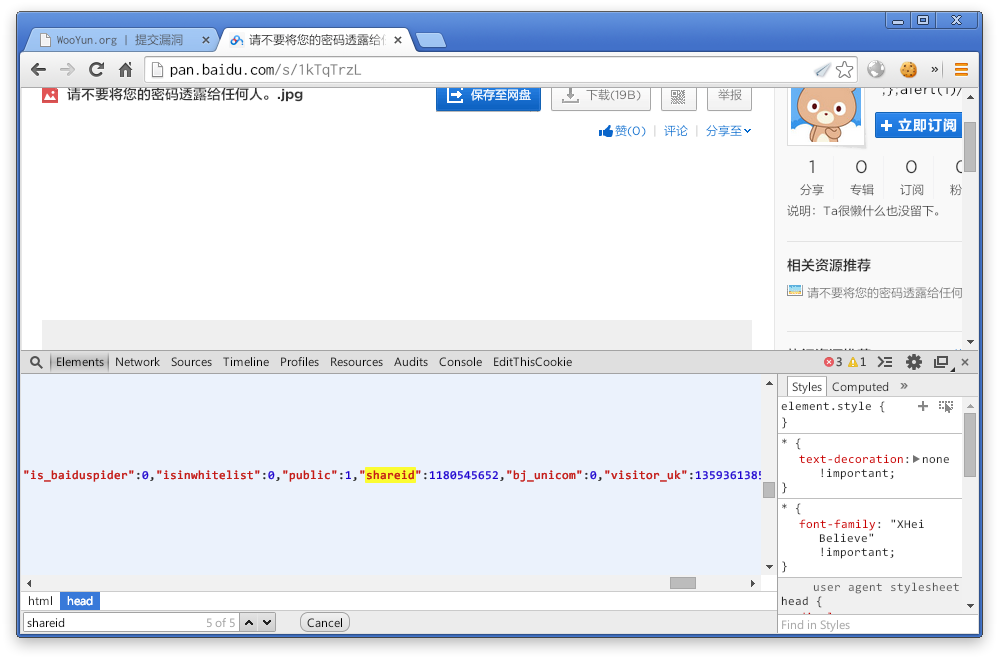Subscribe with the 立即订阅 button
The height and width of the screenshot is (659, 999).
tap(918, 125)
